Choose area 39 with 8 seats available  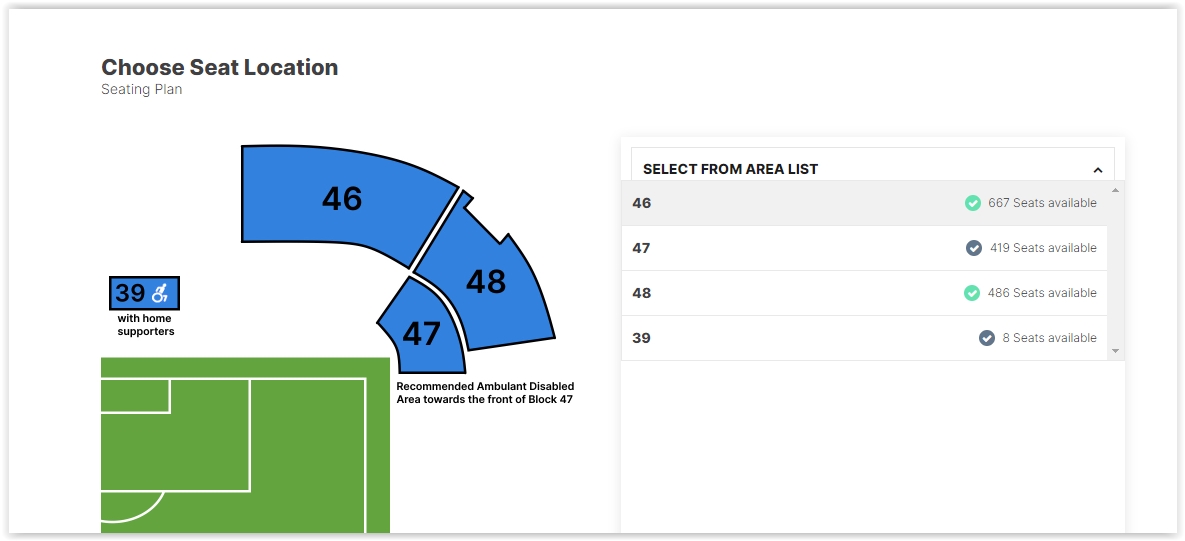pyautogui.click(x=865, y=338)
